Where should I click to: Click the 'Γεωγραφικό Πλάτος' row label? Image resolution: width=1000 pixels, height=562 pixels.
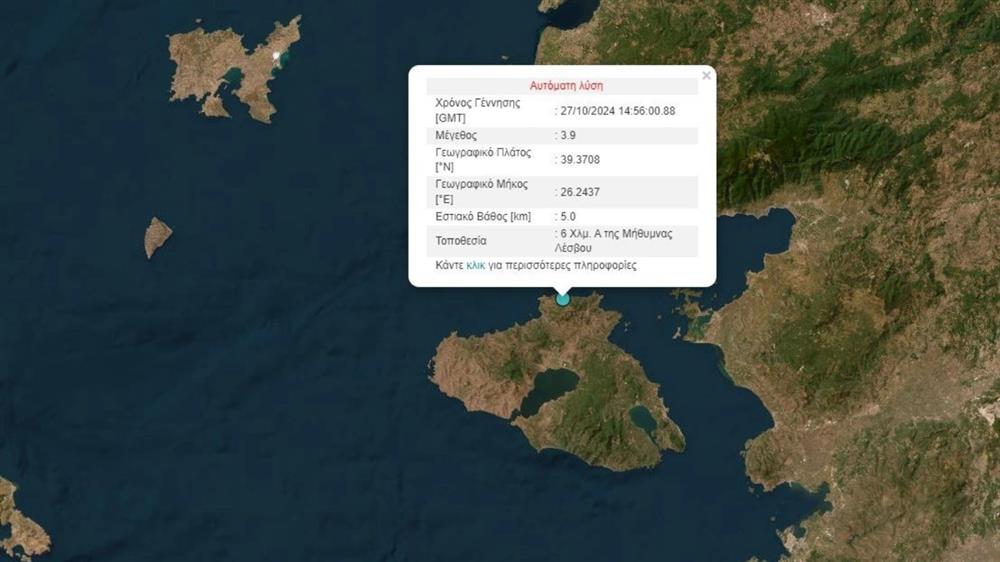482,153
